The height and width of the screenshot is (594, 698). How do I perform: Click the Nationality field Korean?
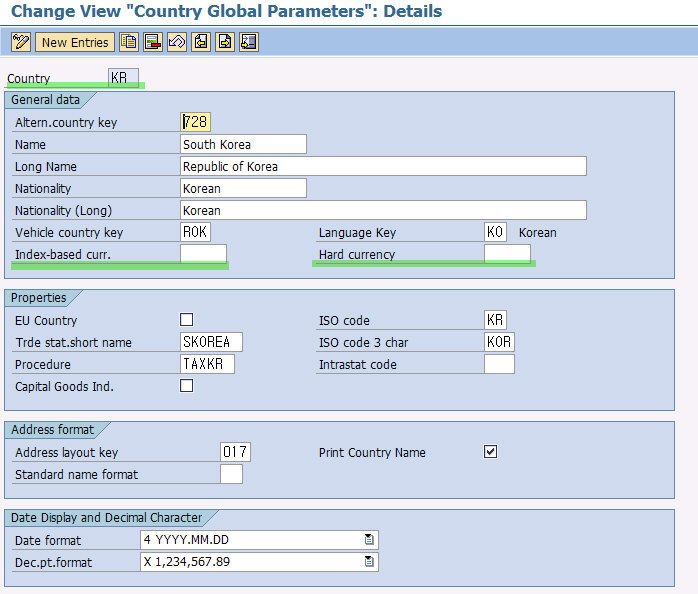[243, 188]
